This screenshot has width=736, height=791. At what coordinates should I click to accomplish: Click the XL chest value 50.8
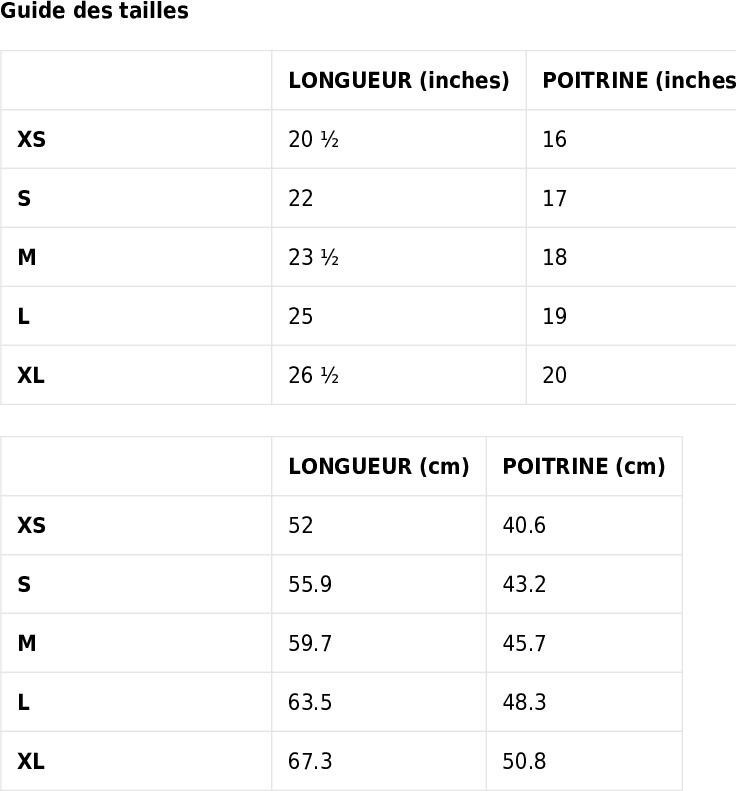click(x=524, y=761)
